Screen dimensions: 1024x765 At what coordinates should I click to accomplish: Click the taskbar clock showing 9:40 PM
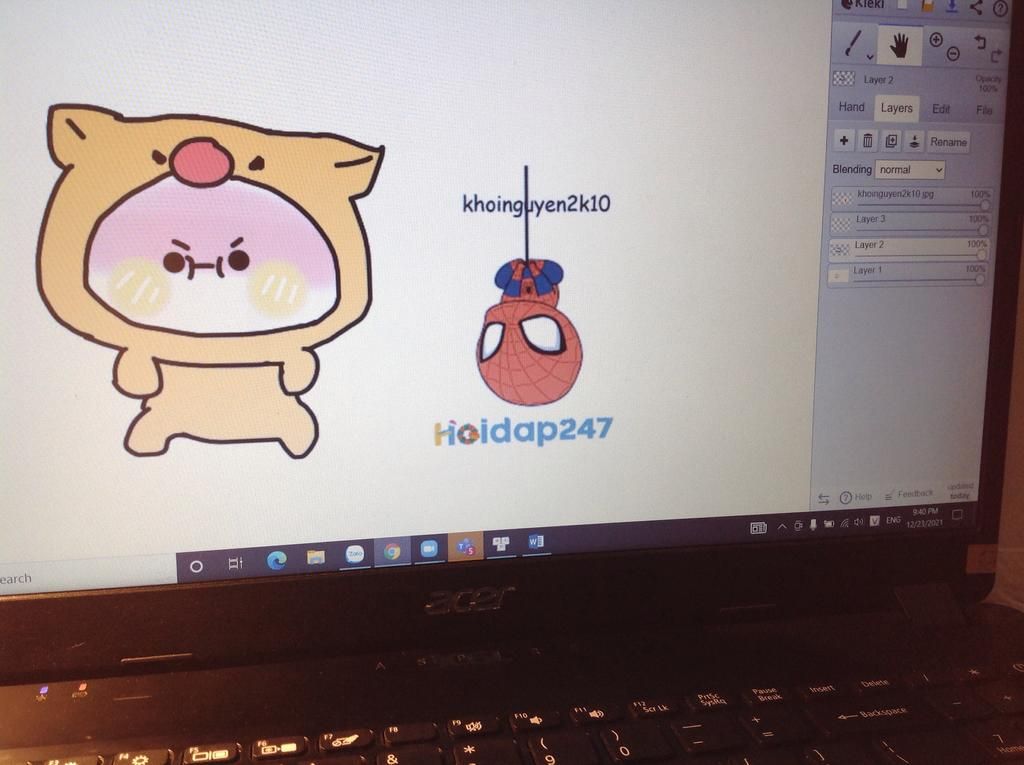click(x=925, y=517)
